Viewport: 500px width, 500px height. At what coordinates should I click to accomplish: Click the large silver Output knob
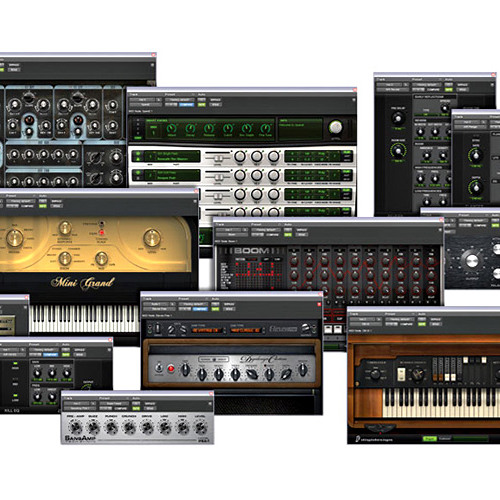(472, 261)
